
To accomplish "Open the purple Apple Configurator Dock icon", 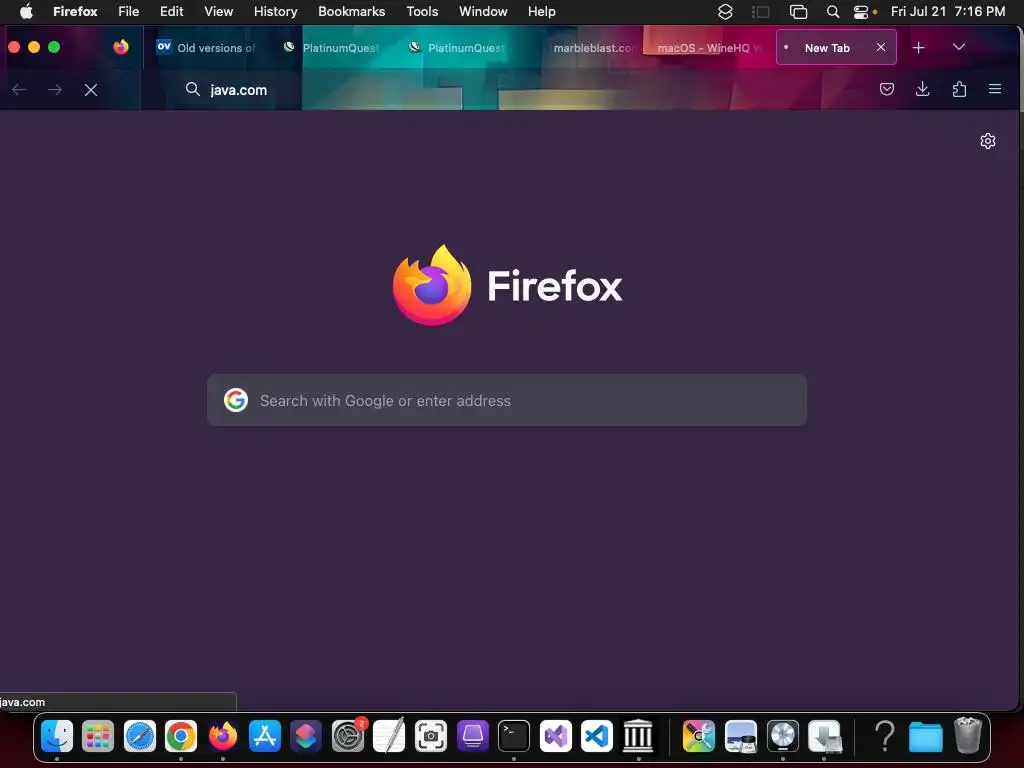I will (x=473, y=736).
